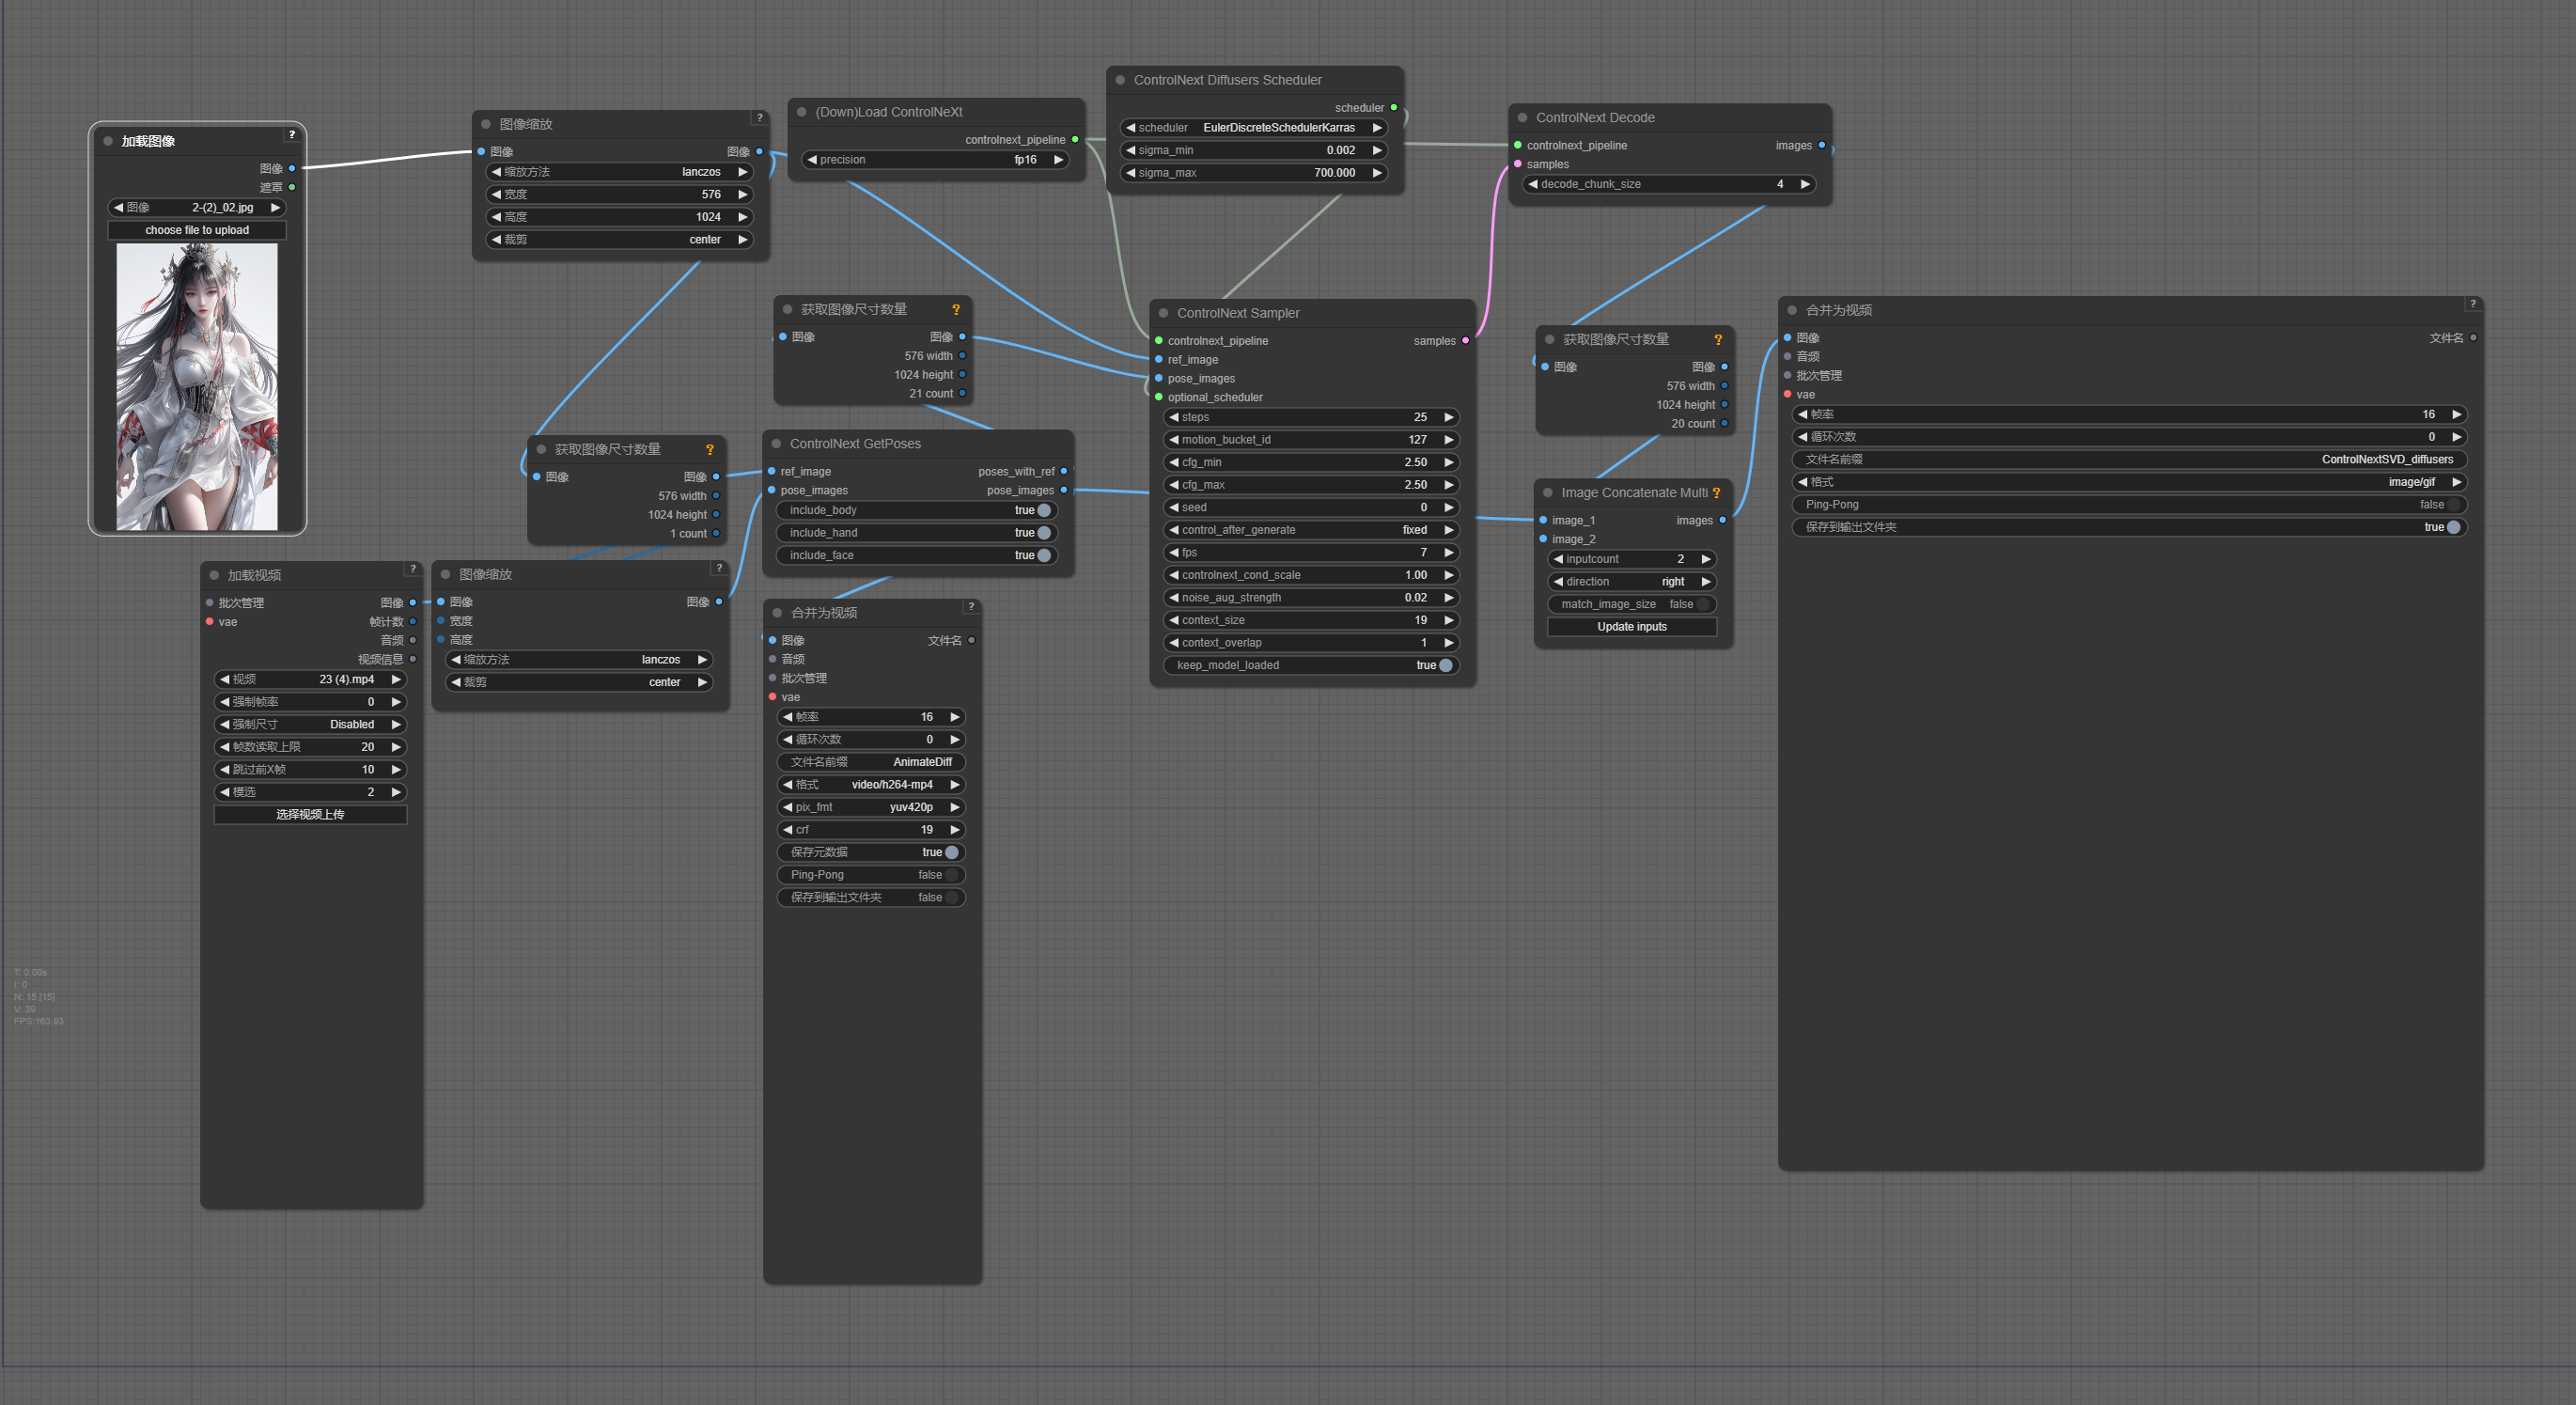Viewport: 2576px width, 1405px height.
Task: Toggle match_image_size in Image Concatenate Multi
Action: click(1701, 604)
